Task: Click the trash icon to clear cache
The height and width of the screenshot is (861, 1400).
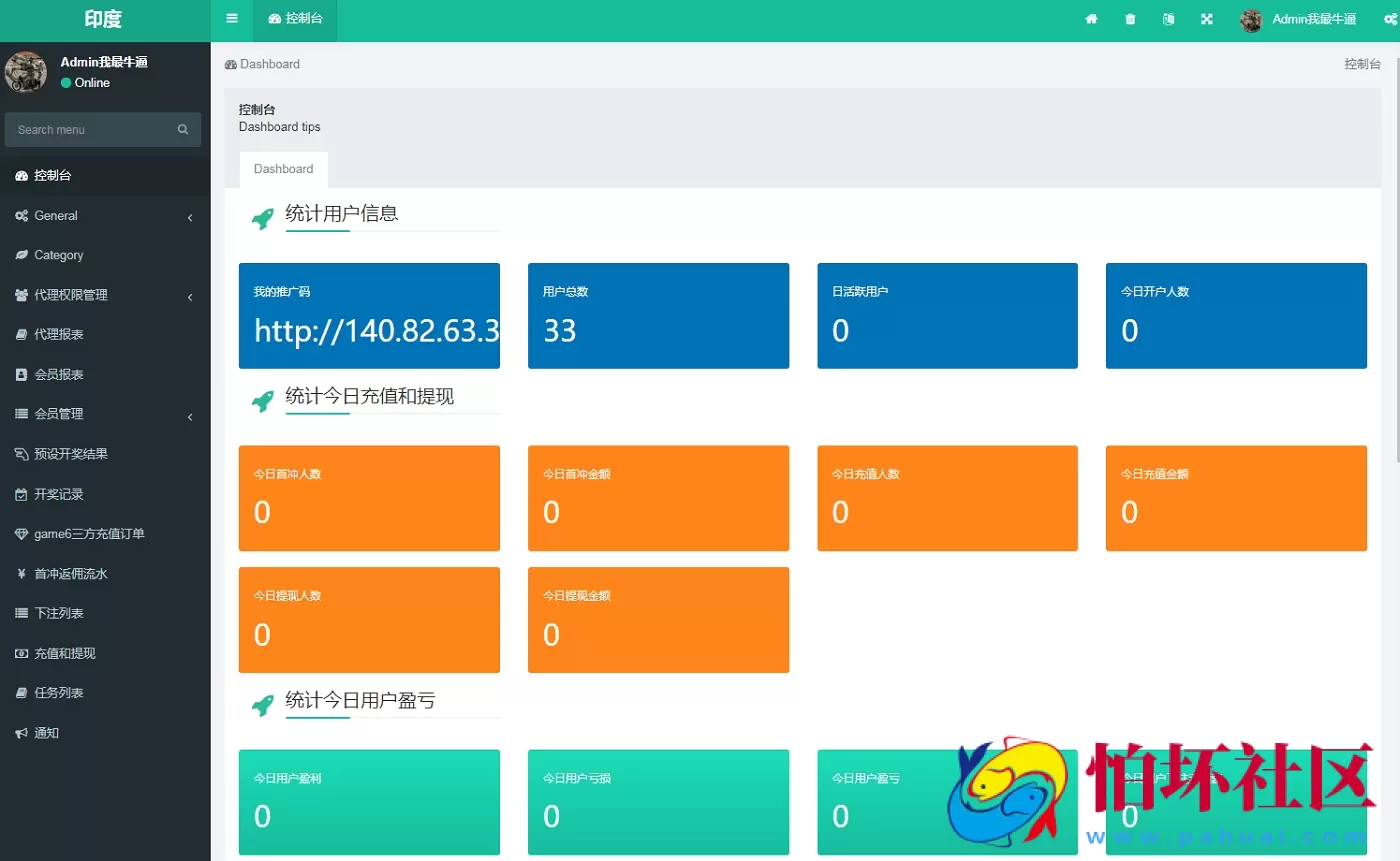Action: [1130, 19]
